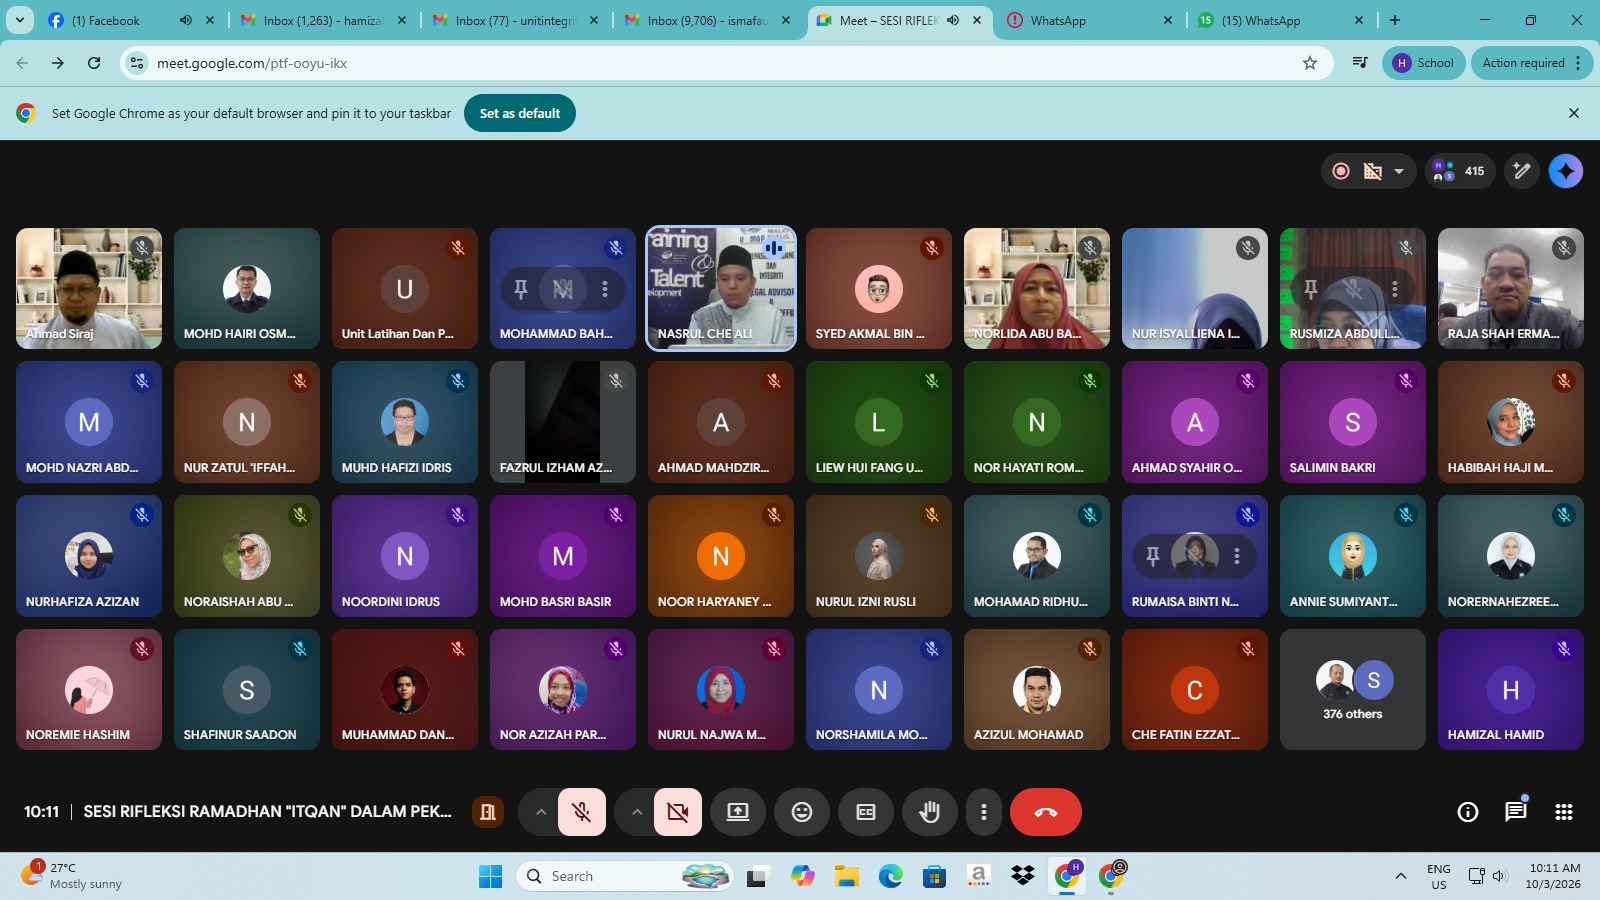Screen dimensions: 1600x900
Task: Click the NASRUL CHE ALI video tile
Action: pyautogui.click(x=720, y=288)
